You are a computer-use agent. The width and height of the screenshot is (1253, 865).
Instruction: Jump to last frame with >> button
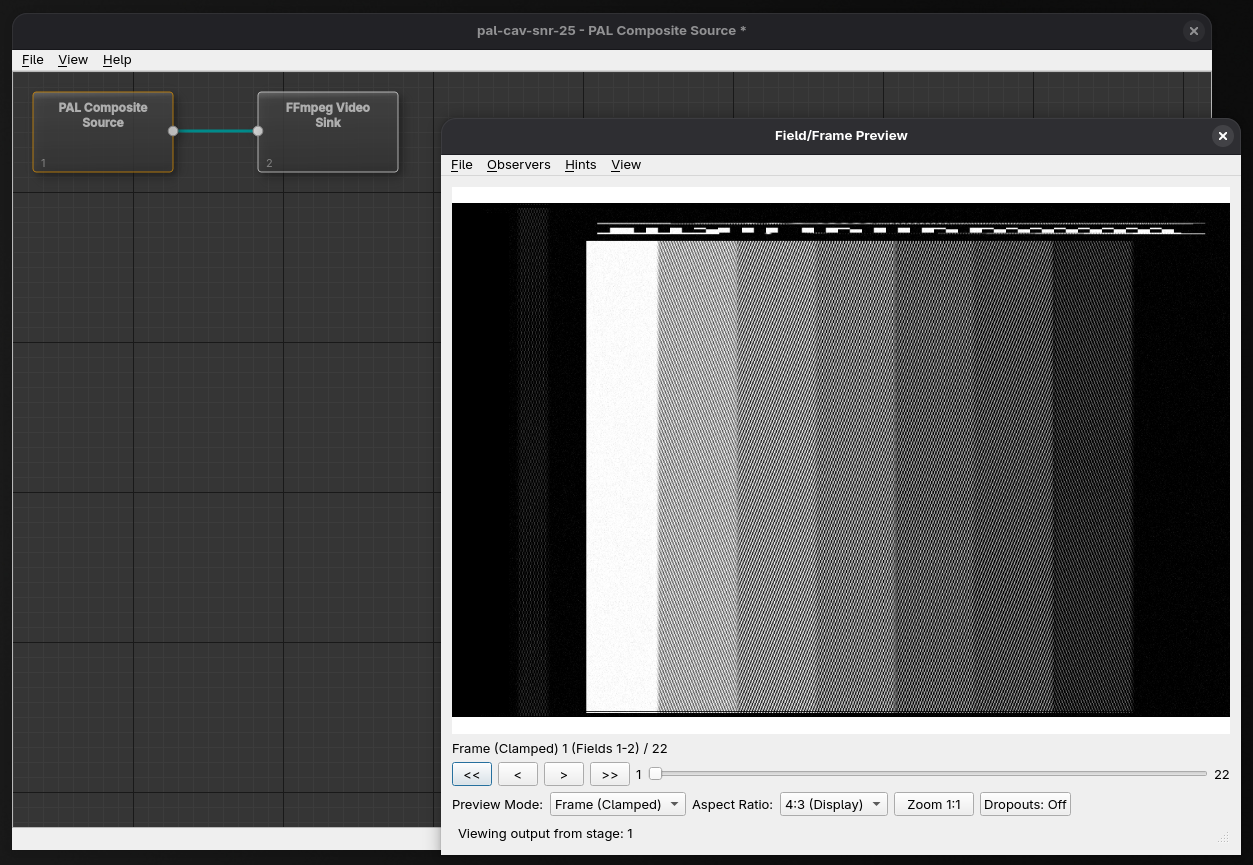coord(610,774)
